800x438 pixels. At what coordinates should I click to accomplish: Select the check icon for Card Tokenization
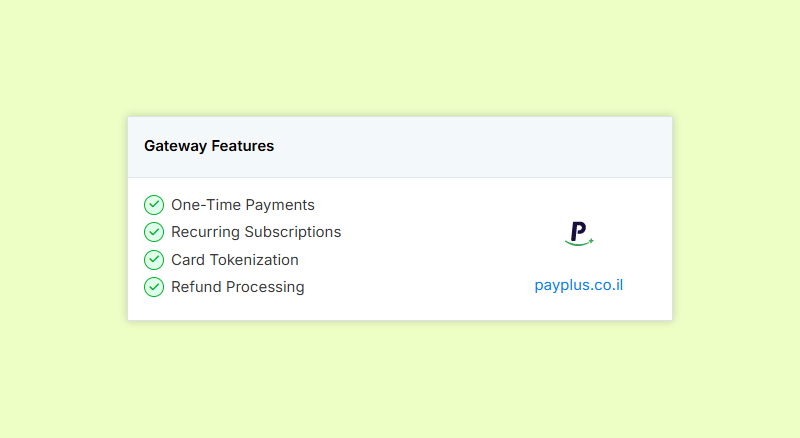154,260
